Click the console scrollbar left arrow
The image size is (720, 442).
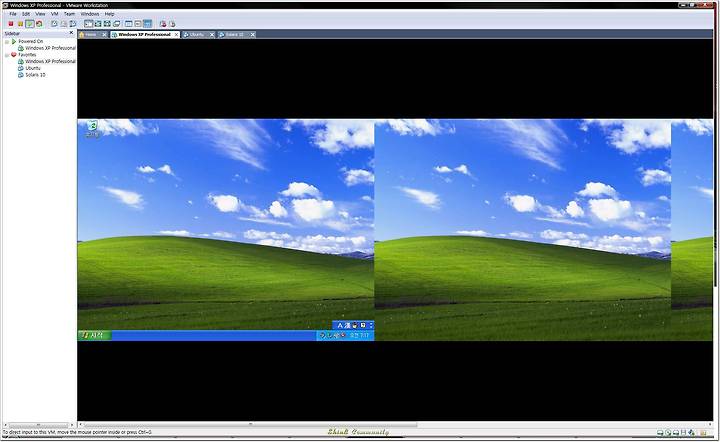click(80, 425)
